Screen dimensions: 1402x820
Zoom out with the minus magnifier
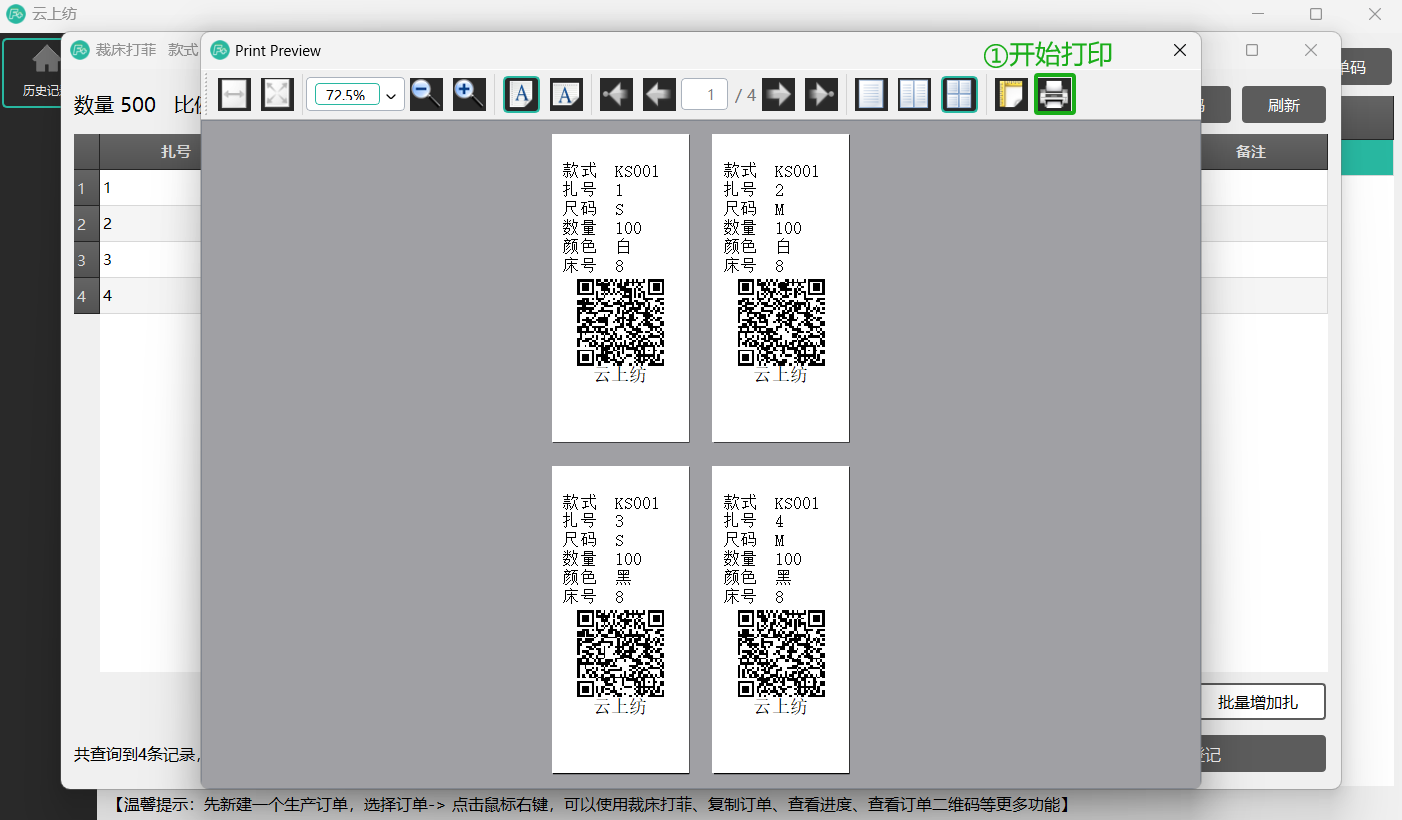(426, 95)
